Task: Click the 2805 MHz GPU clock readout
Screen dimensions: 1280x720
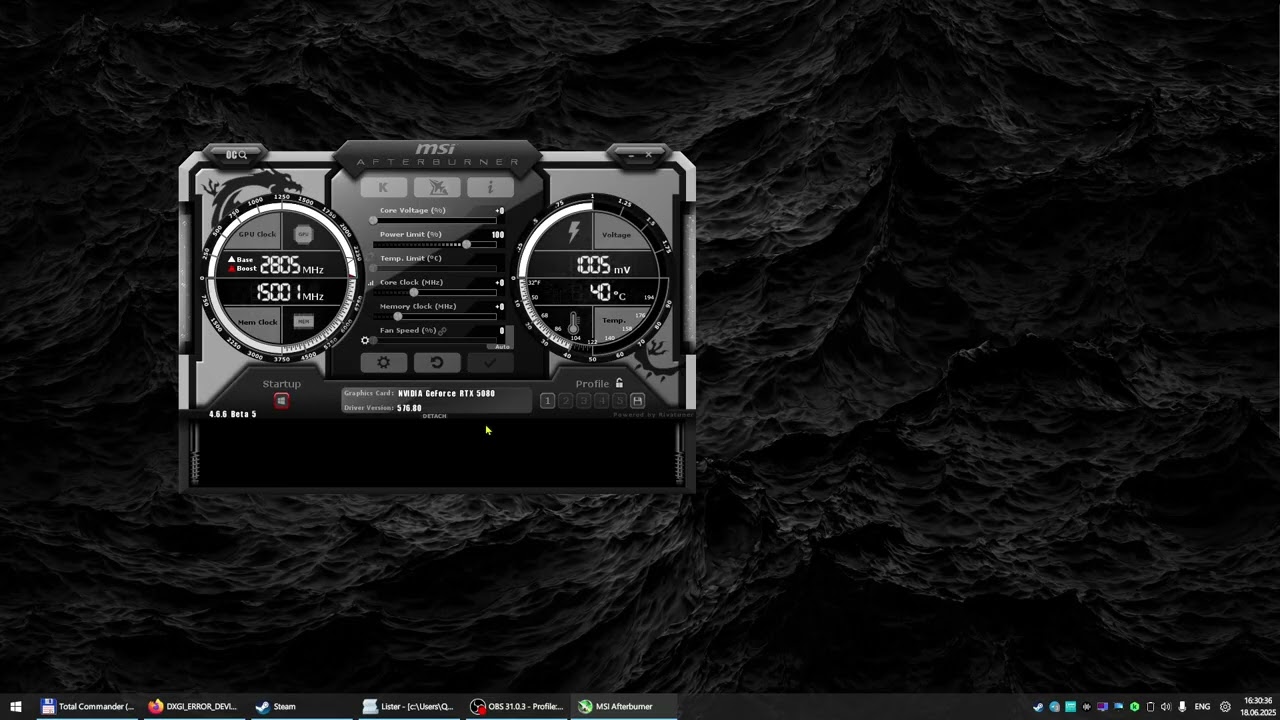Action: click(x=292, y=266)
